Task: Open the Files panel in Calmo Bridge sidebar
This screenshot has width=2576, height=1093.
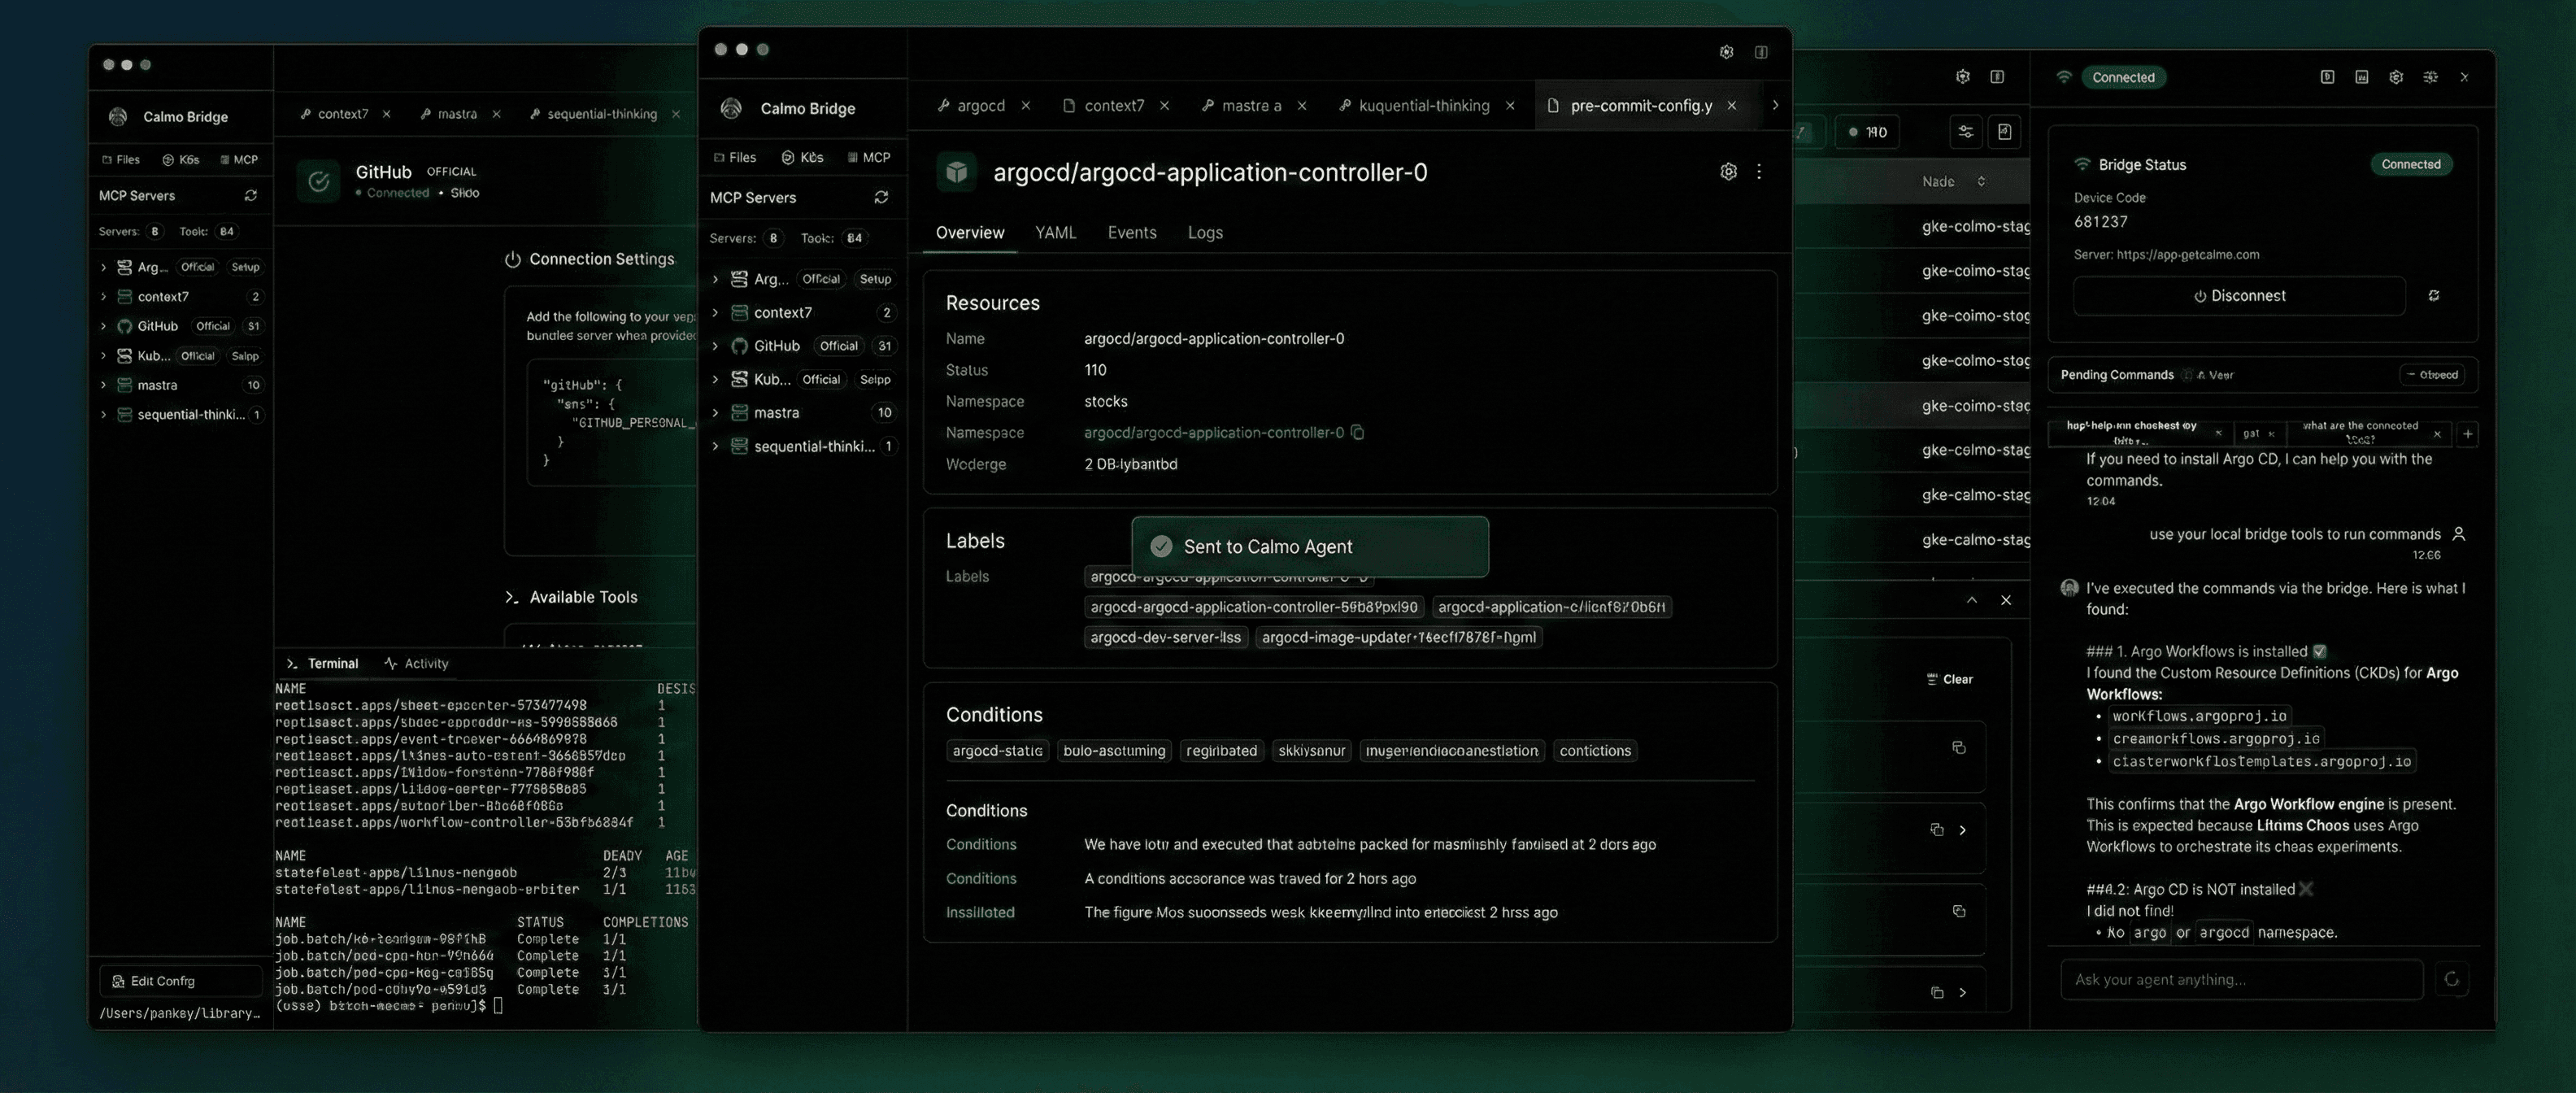Action: point(736,157)
